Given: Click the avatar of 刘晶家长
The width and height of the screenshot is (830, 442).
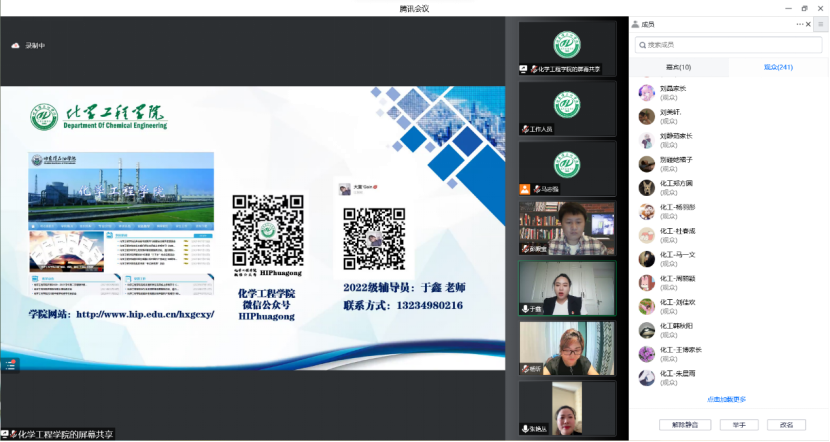Looking at the screenshot, I should pos(646,93).
